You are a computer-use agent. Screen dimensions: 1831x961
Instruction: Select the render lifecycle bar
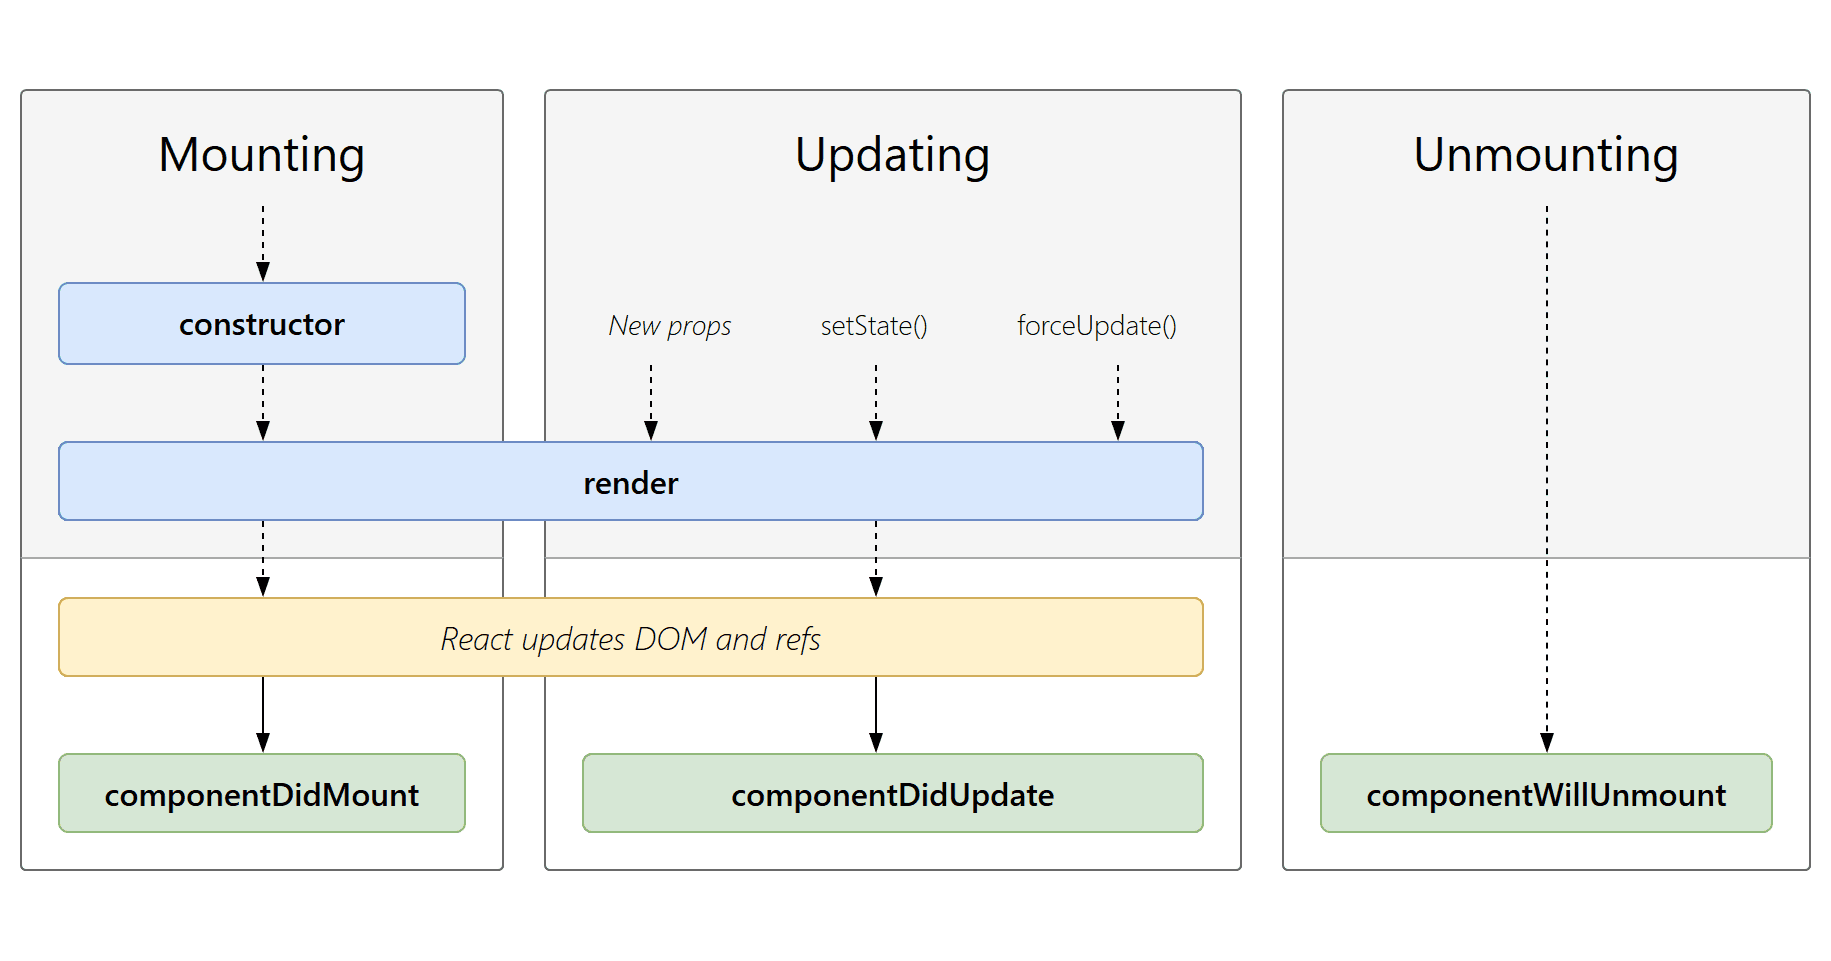630,482
